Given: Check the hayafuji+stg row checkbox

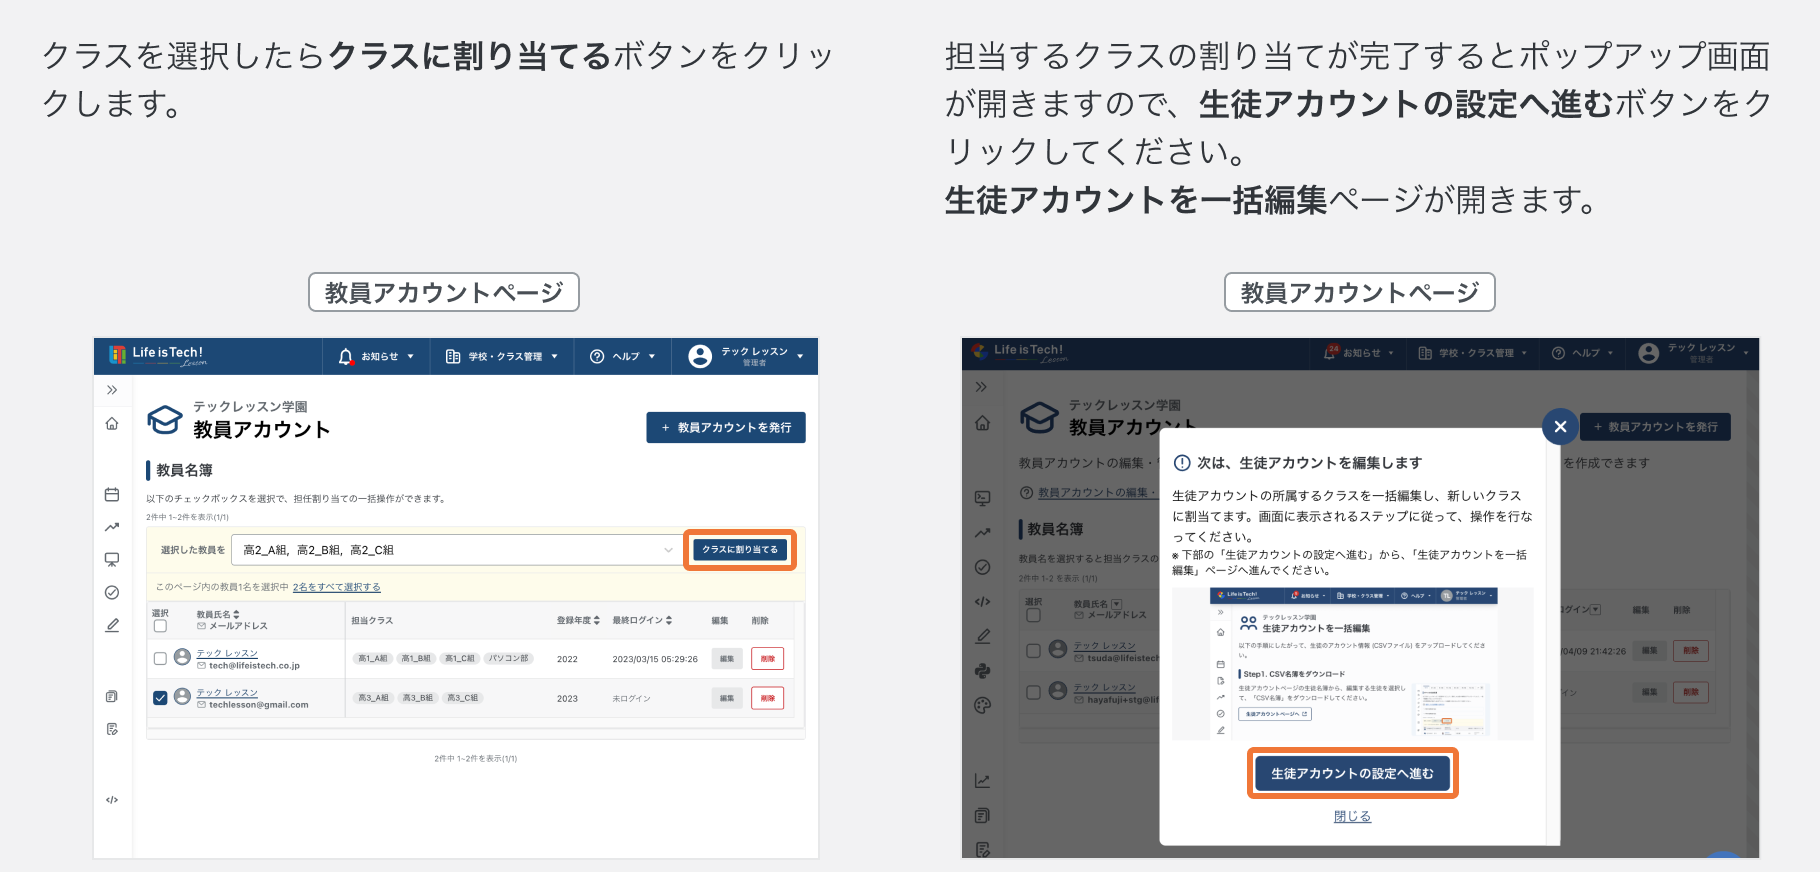Looking at the screenshot, I should click(1034, 692).
